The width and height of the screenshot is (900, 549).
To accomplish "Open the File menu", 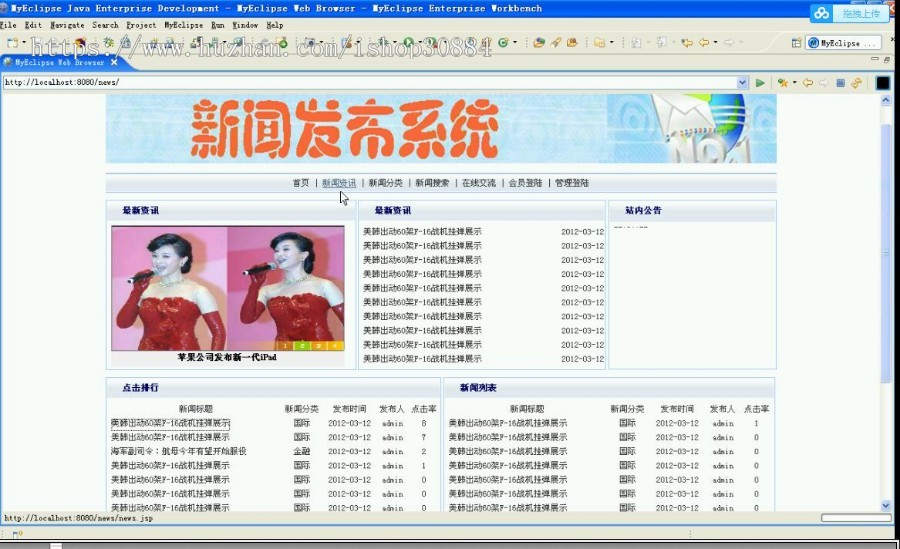I will (8, 25).
